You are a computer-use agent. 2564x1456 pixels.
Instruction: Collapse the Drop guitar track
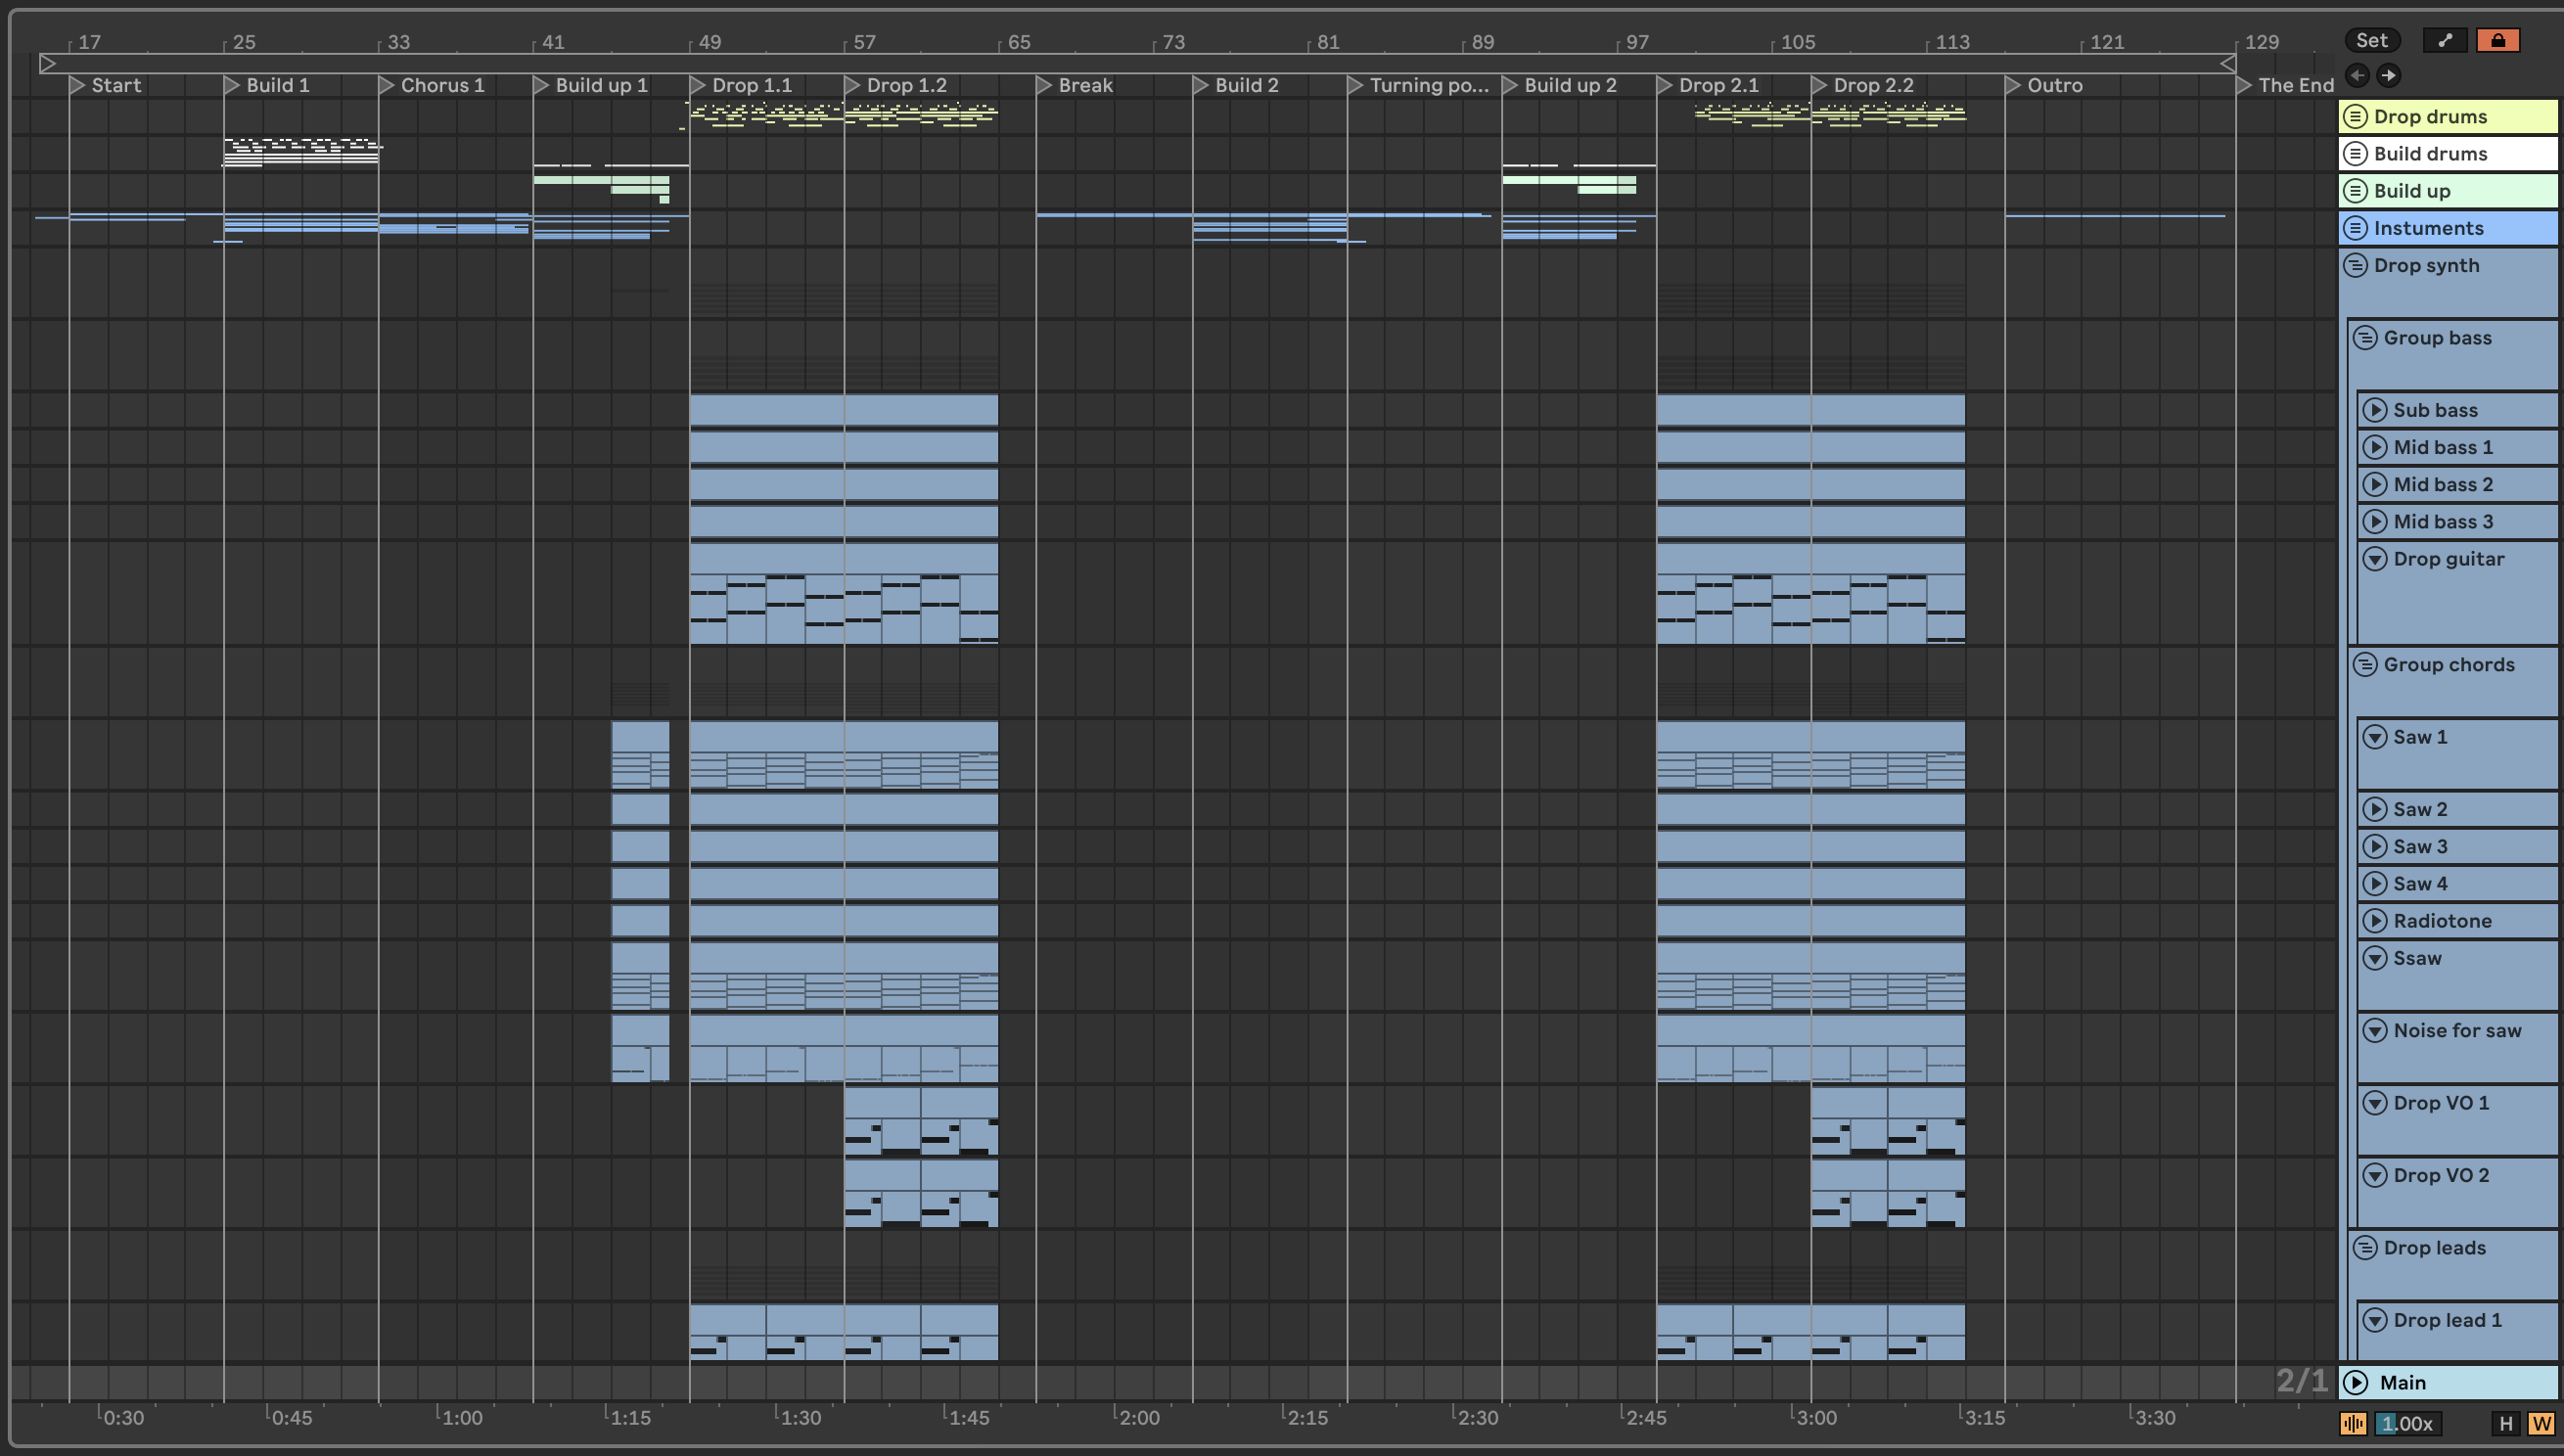(x=2375, y=559)
